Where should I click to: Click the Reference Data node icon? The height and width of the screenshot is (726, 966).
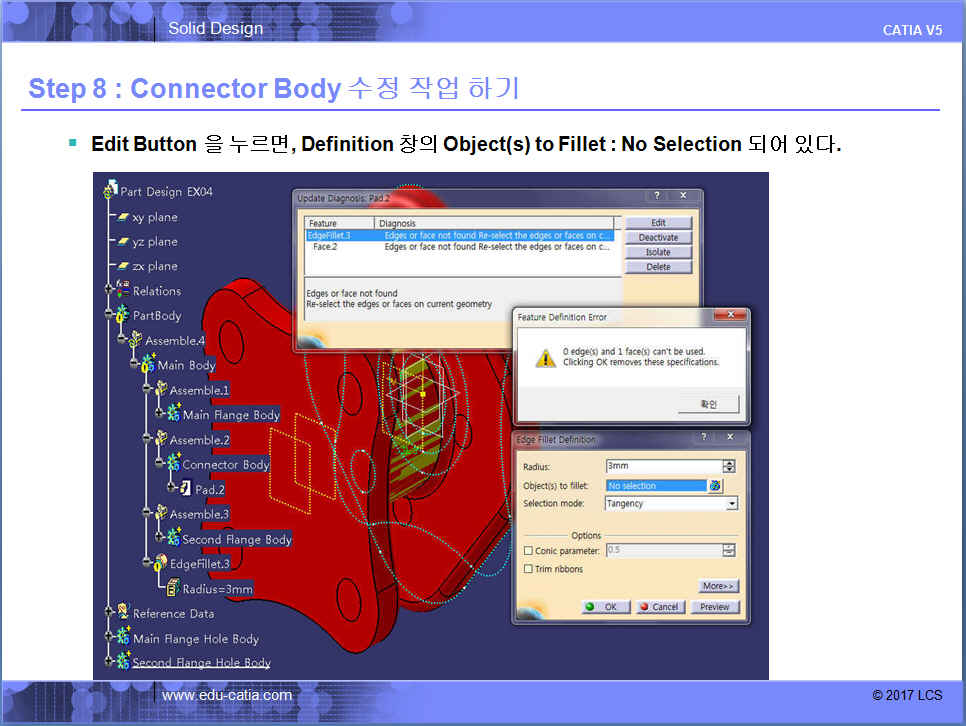tap(122, 612)
